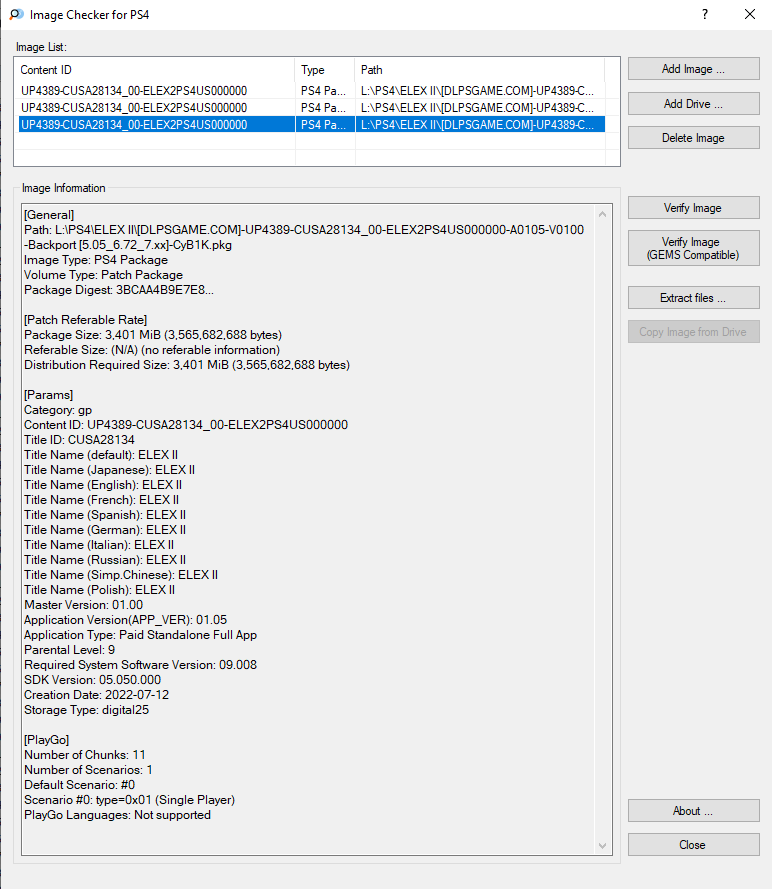
Task: Click Title Name (Polish): ELEX II line
Action: [x=99, y=590]
